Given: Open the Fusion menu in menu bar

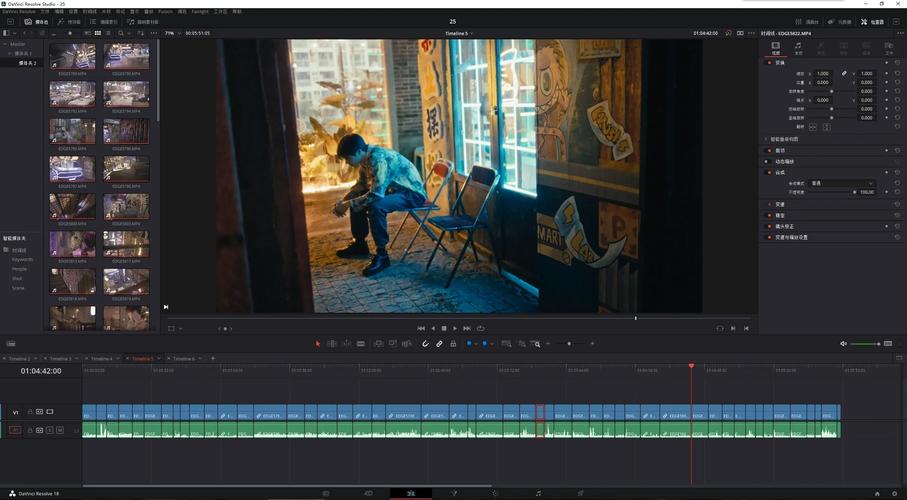Looking at the screenshot, I should tap(165, 12).
